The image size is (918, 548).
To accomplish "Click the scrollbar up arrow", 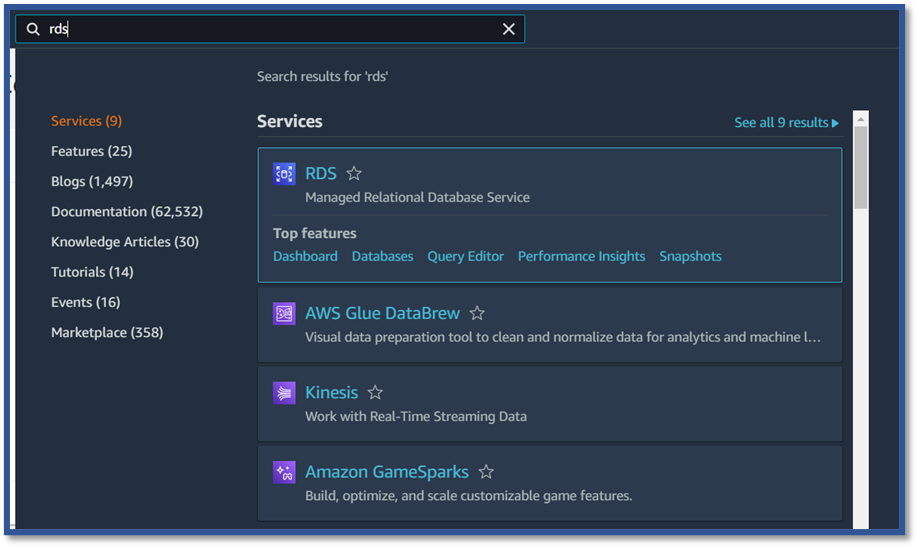I will (861, 119).
